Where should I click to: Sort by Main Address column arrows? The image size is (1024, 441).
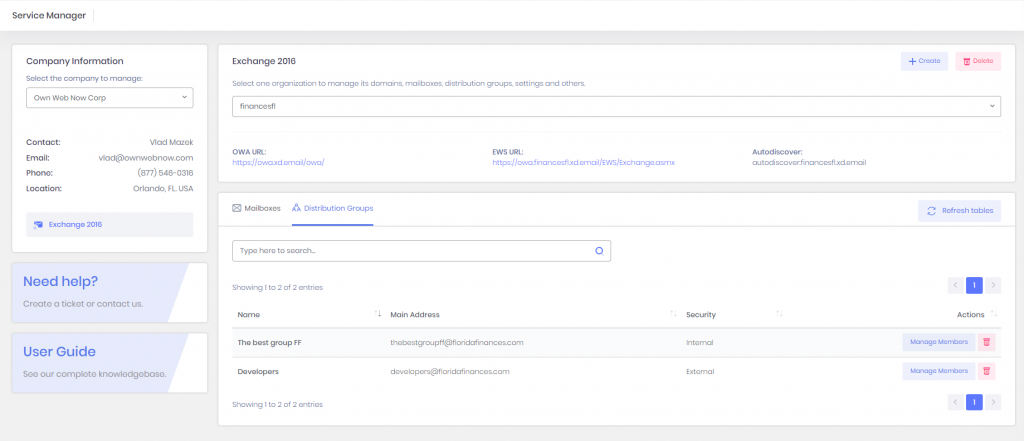pos(673,314)
